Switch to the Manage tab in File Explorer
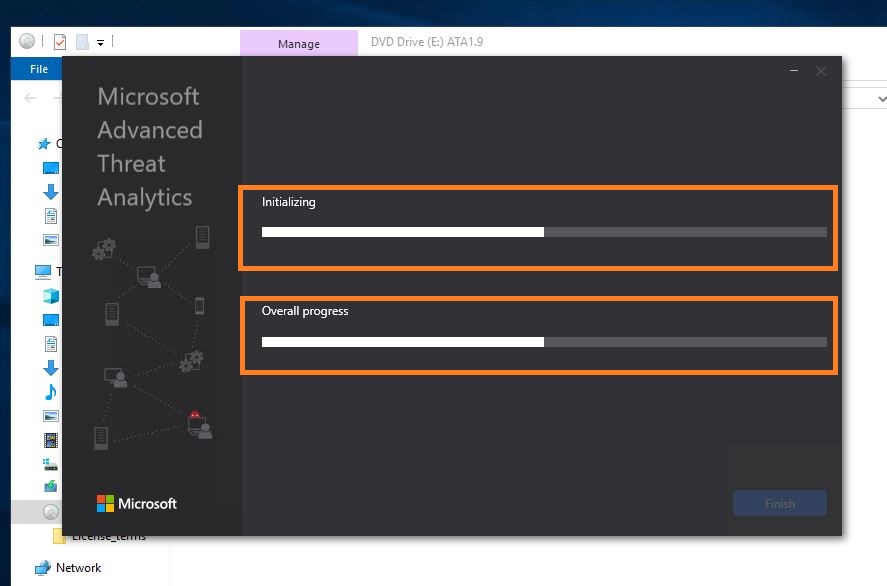The image size is (887, 586). point(299,44)
